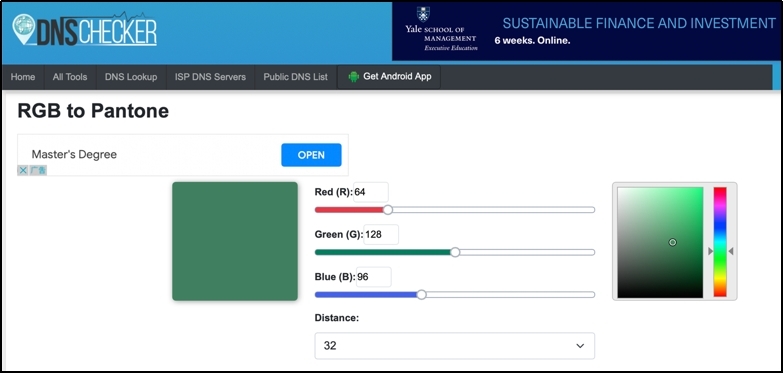
Task: Click the saturation picker circle marker
Action: [672, 242]
